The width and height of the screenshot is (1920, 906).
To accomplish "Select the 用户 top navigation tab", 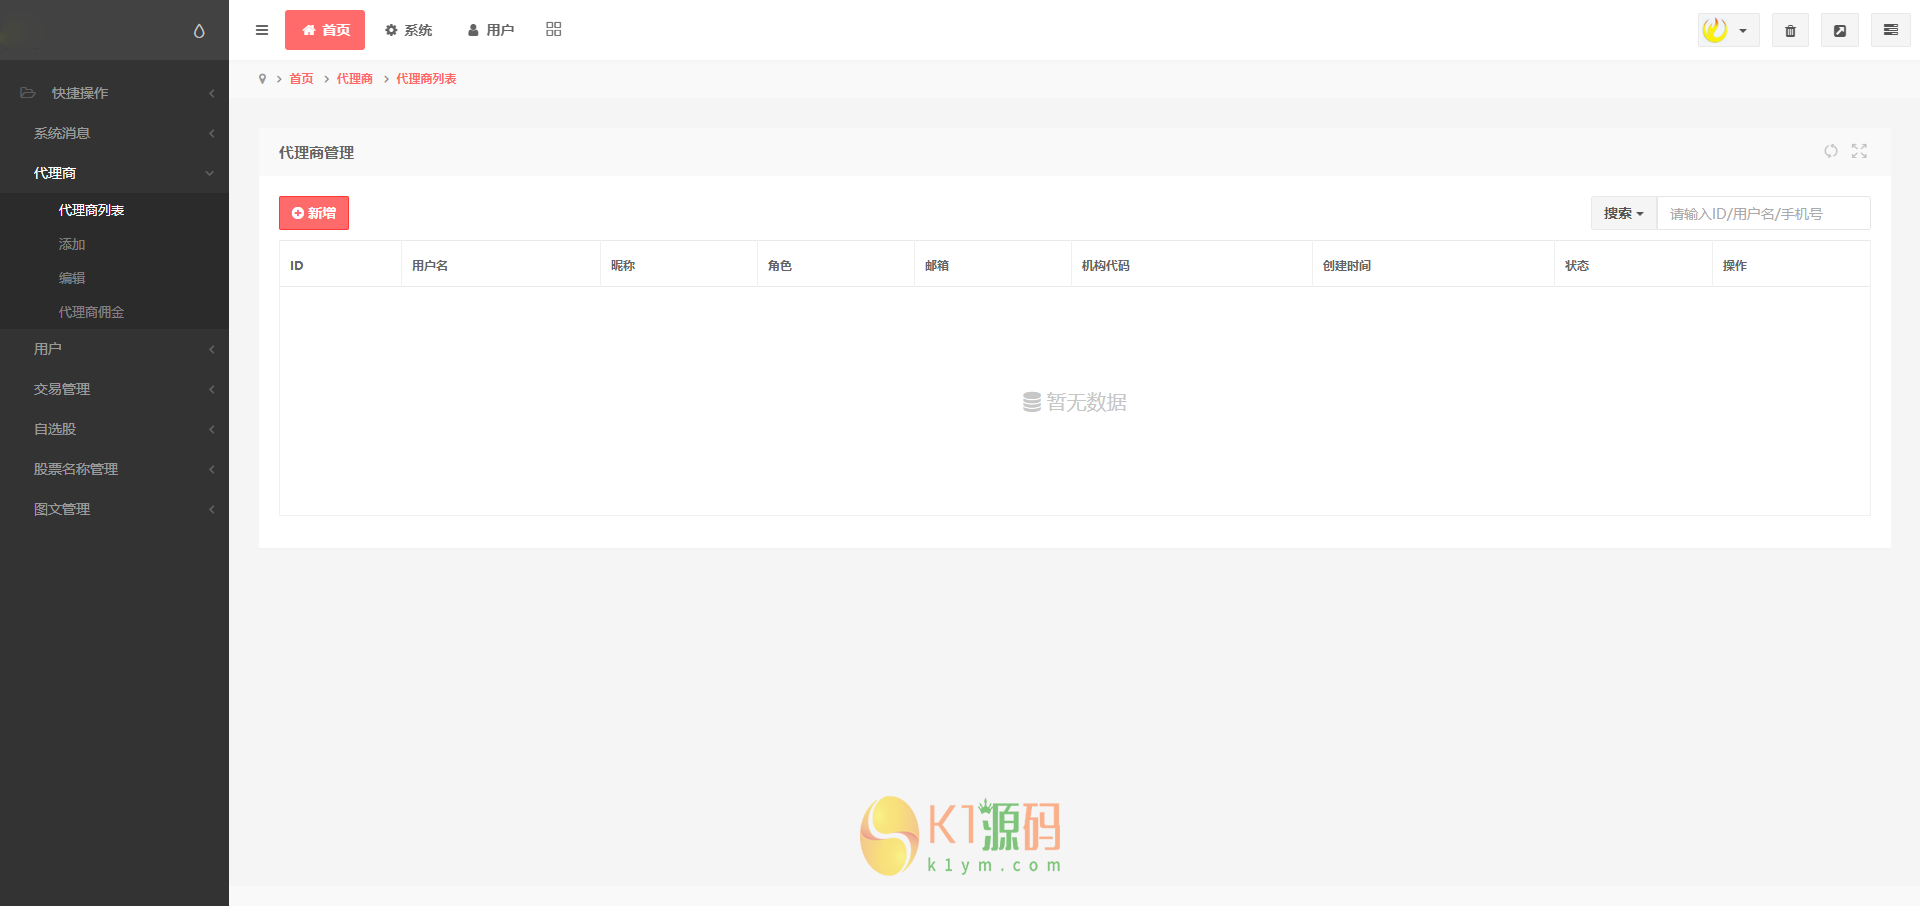I will tap(491, 30).
